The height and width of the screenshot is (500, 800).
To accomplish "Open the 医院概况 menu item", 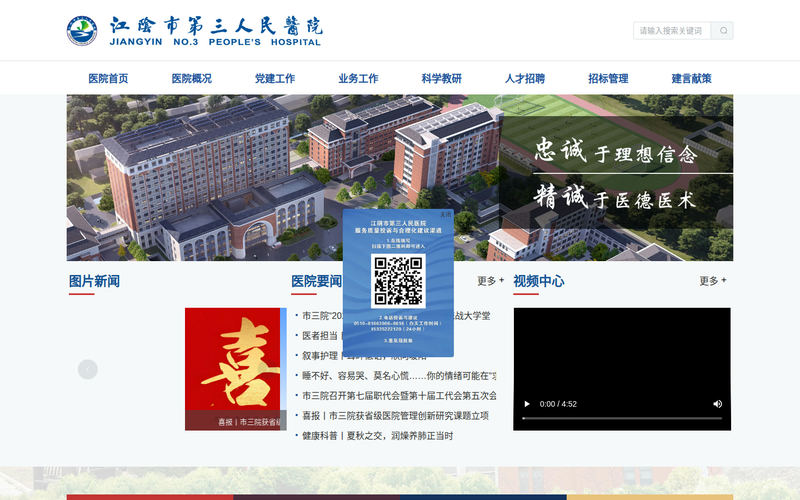I will click(x=191, y=79).
